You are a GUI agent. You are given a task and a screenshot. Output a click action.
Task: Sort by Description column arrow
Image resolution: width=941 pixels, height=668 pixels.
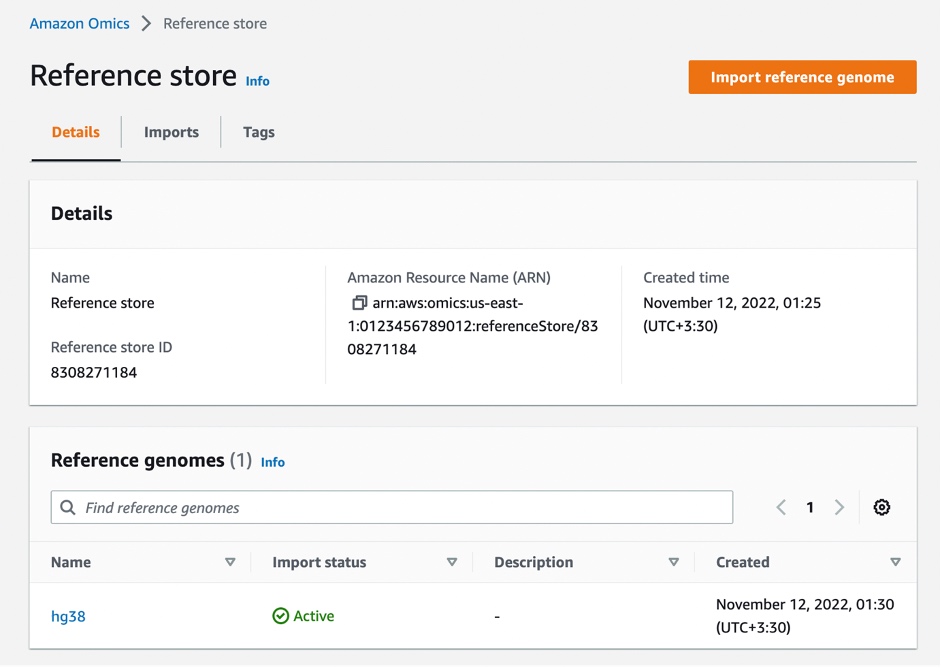point(673,563)
